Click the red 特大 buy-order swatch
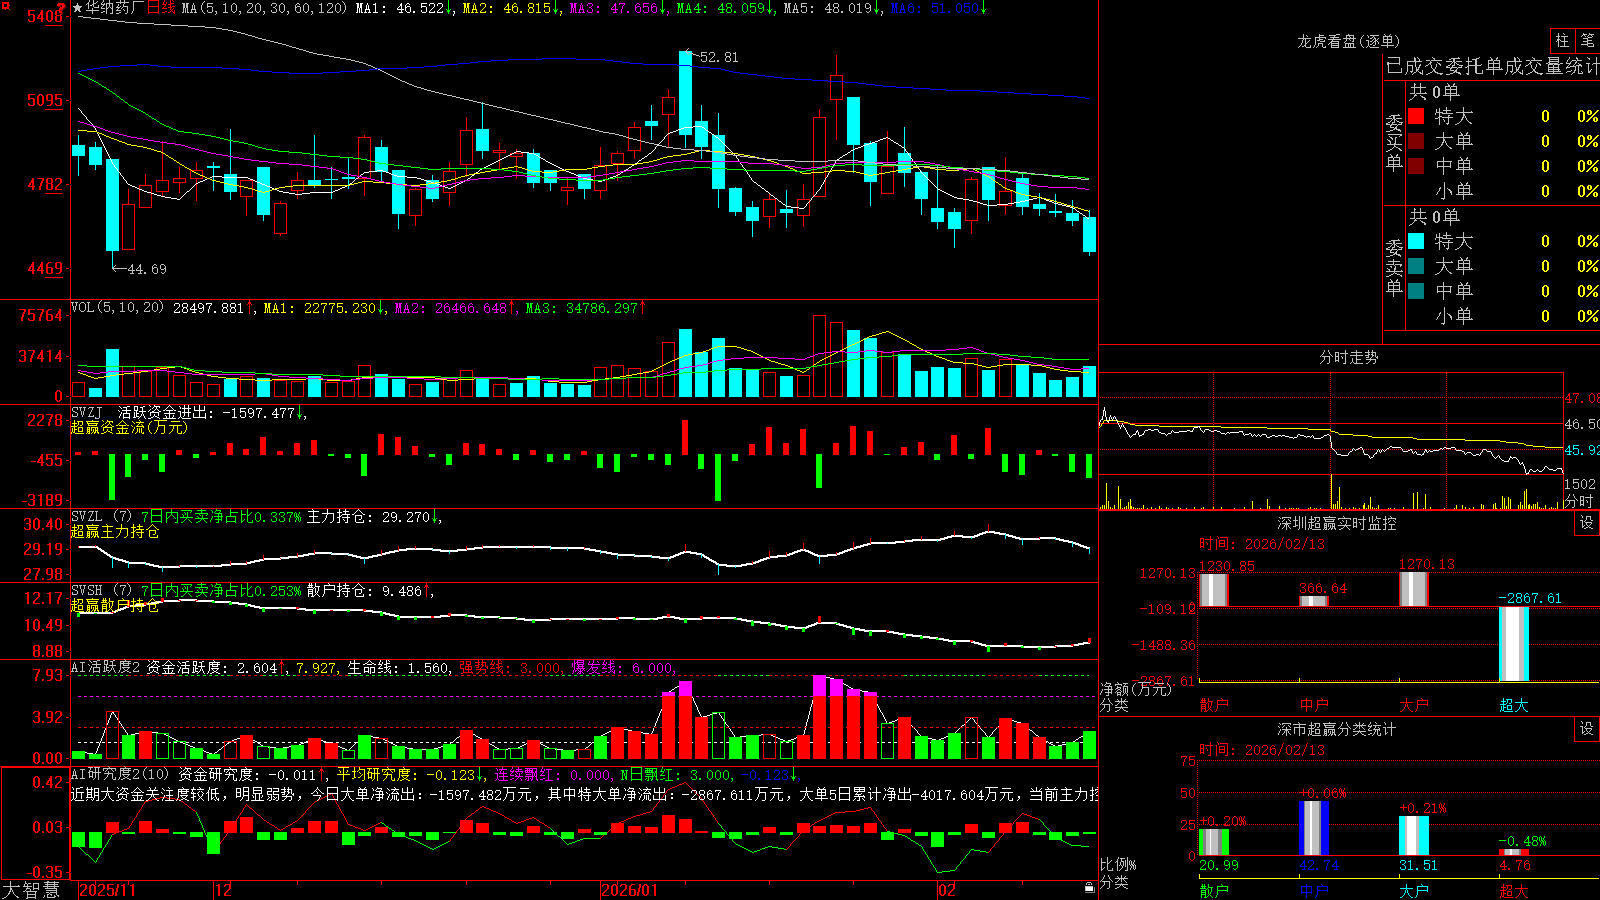Image resolution: width=1600 pixels, height=900 pixels. [1416, 116]
